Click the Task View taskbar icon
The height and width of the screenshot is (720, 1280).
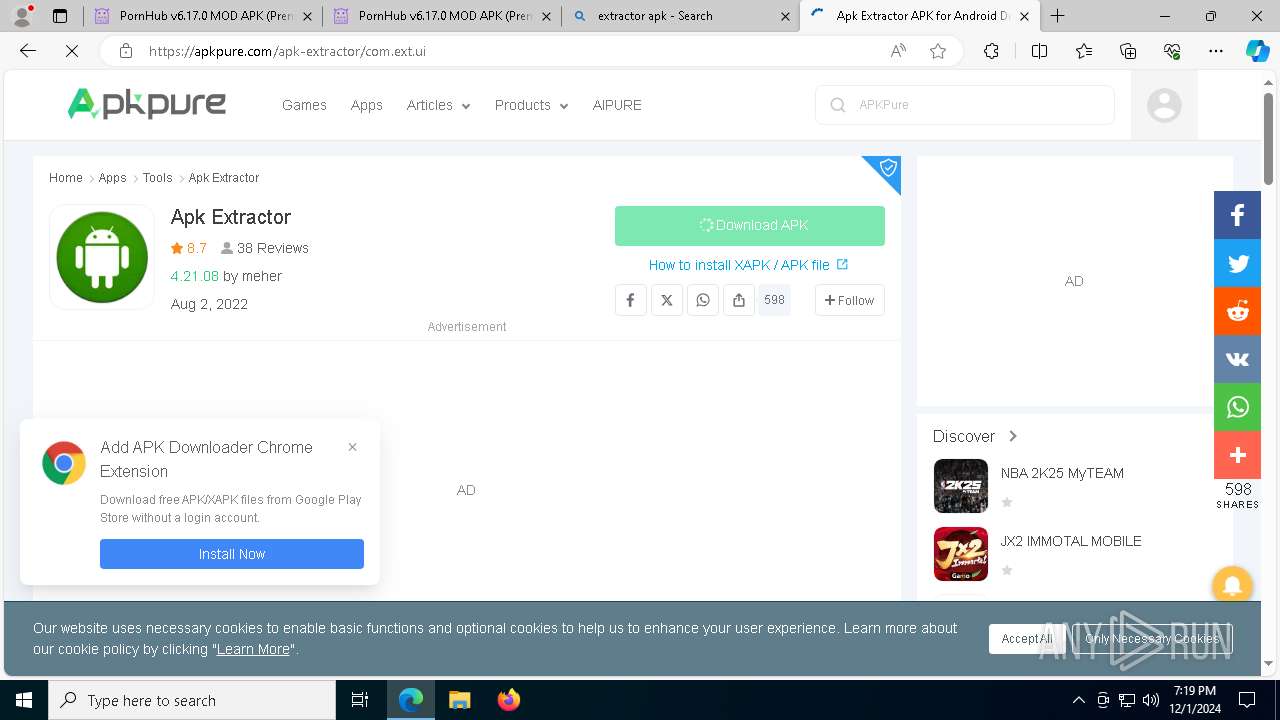pyautogui.click(x=360, y=700)
